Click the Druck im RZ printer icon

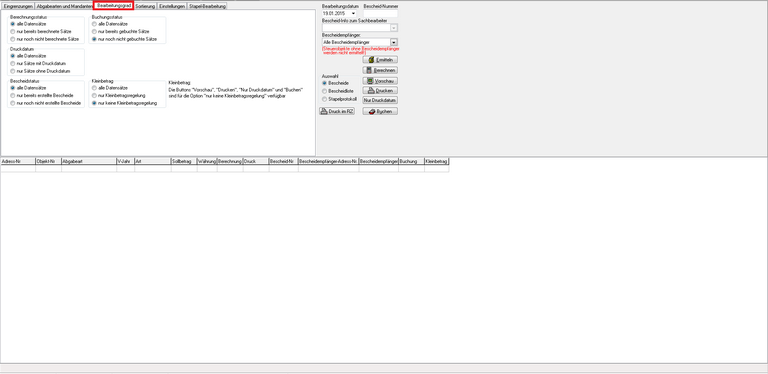pos(337,112)
